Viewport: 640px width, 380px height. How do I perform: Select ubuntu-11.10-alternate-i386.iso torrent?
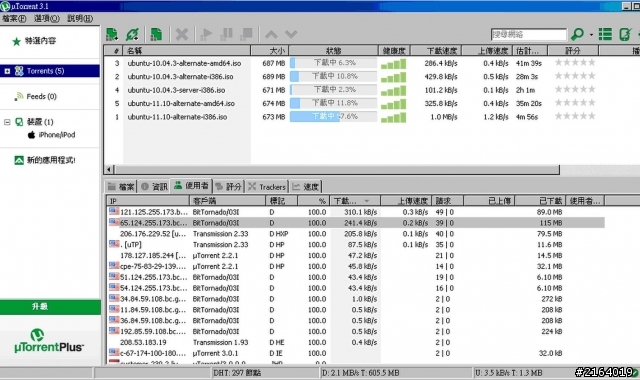coord(177,117)
